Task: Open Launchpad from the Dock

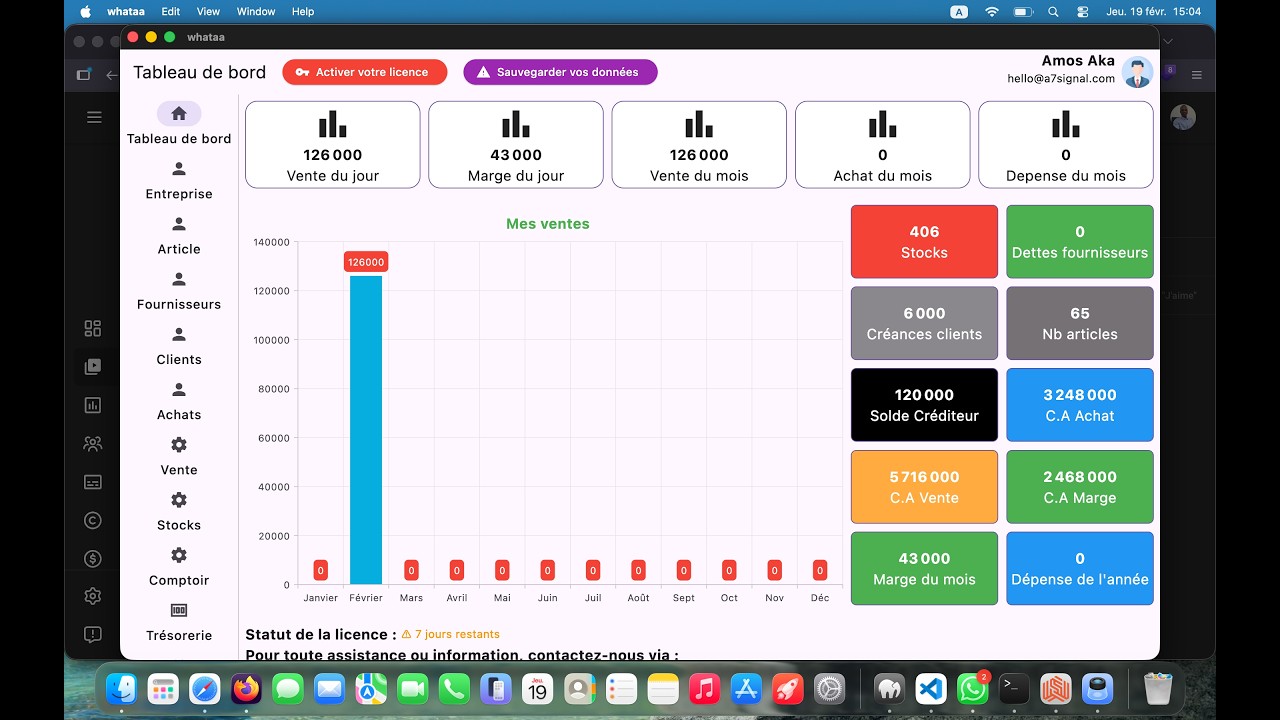Action: [x=163, y=688]
